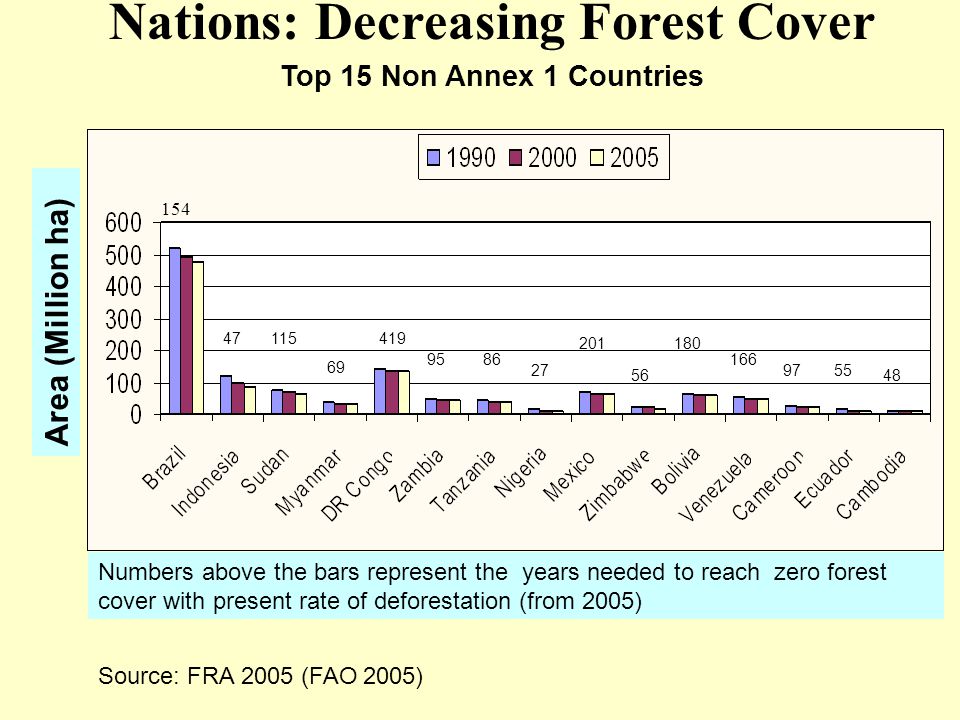
Task: Click the 500 y-axis tick label
Action: pyautogui.click(x=123, y=255)
